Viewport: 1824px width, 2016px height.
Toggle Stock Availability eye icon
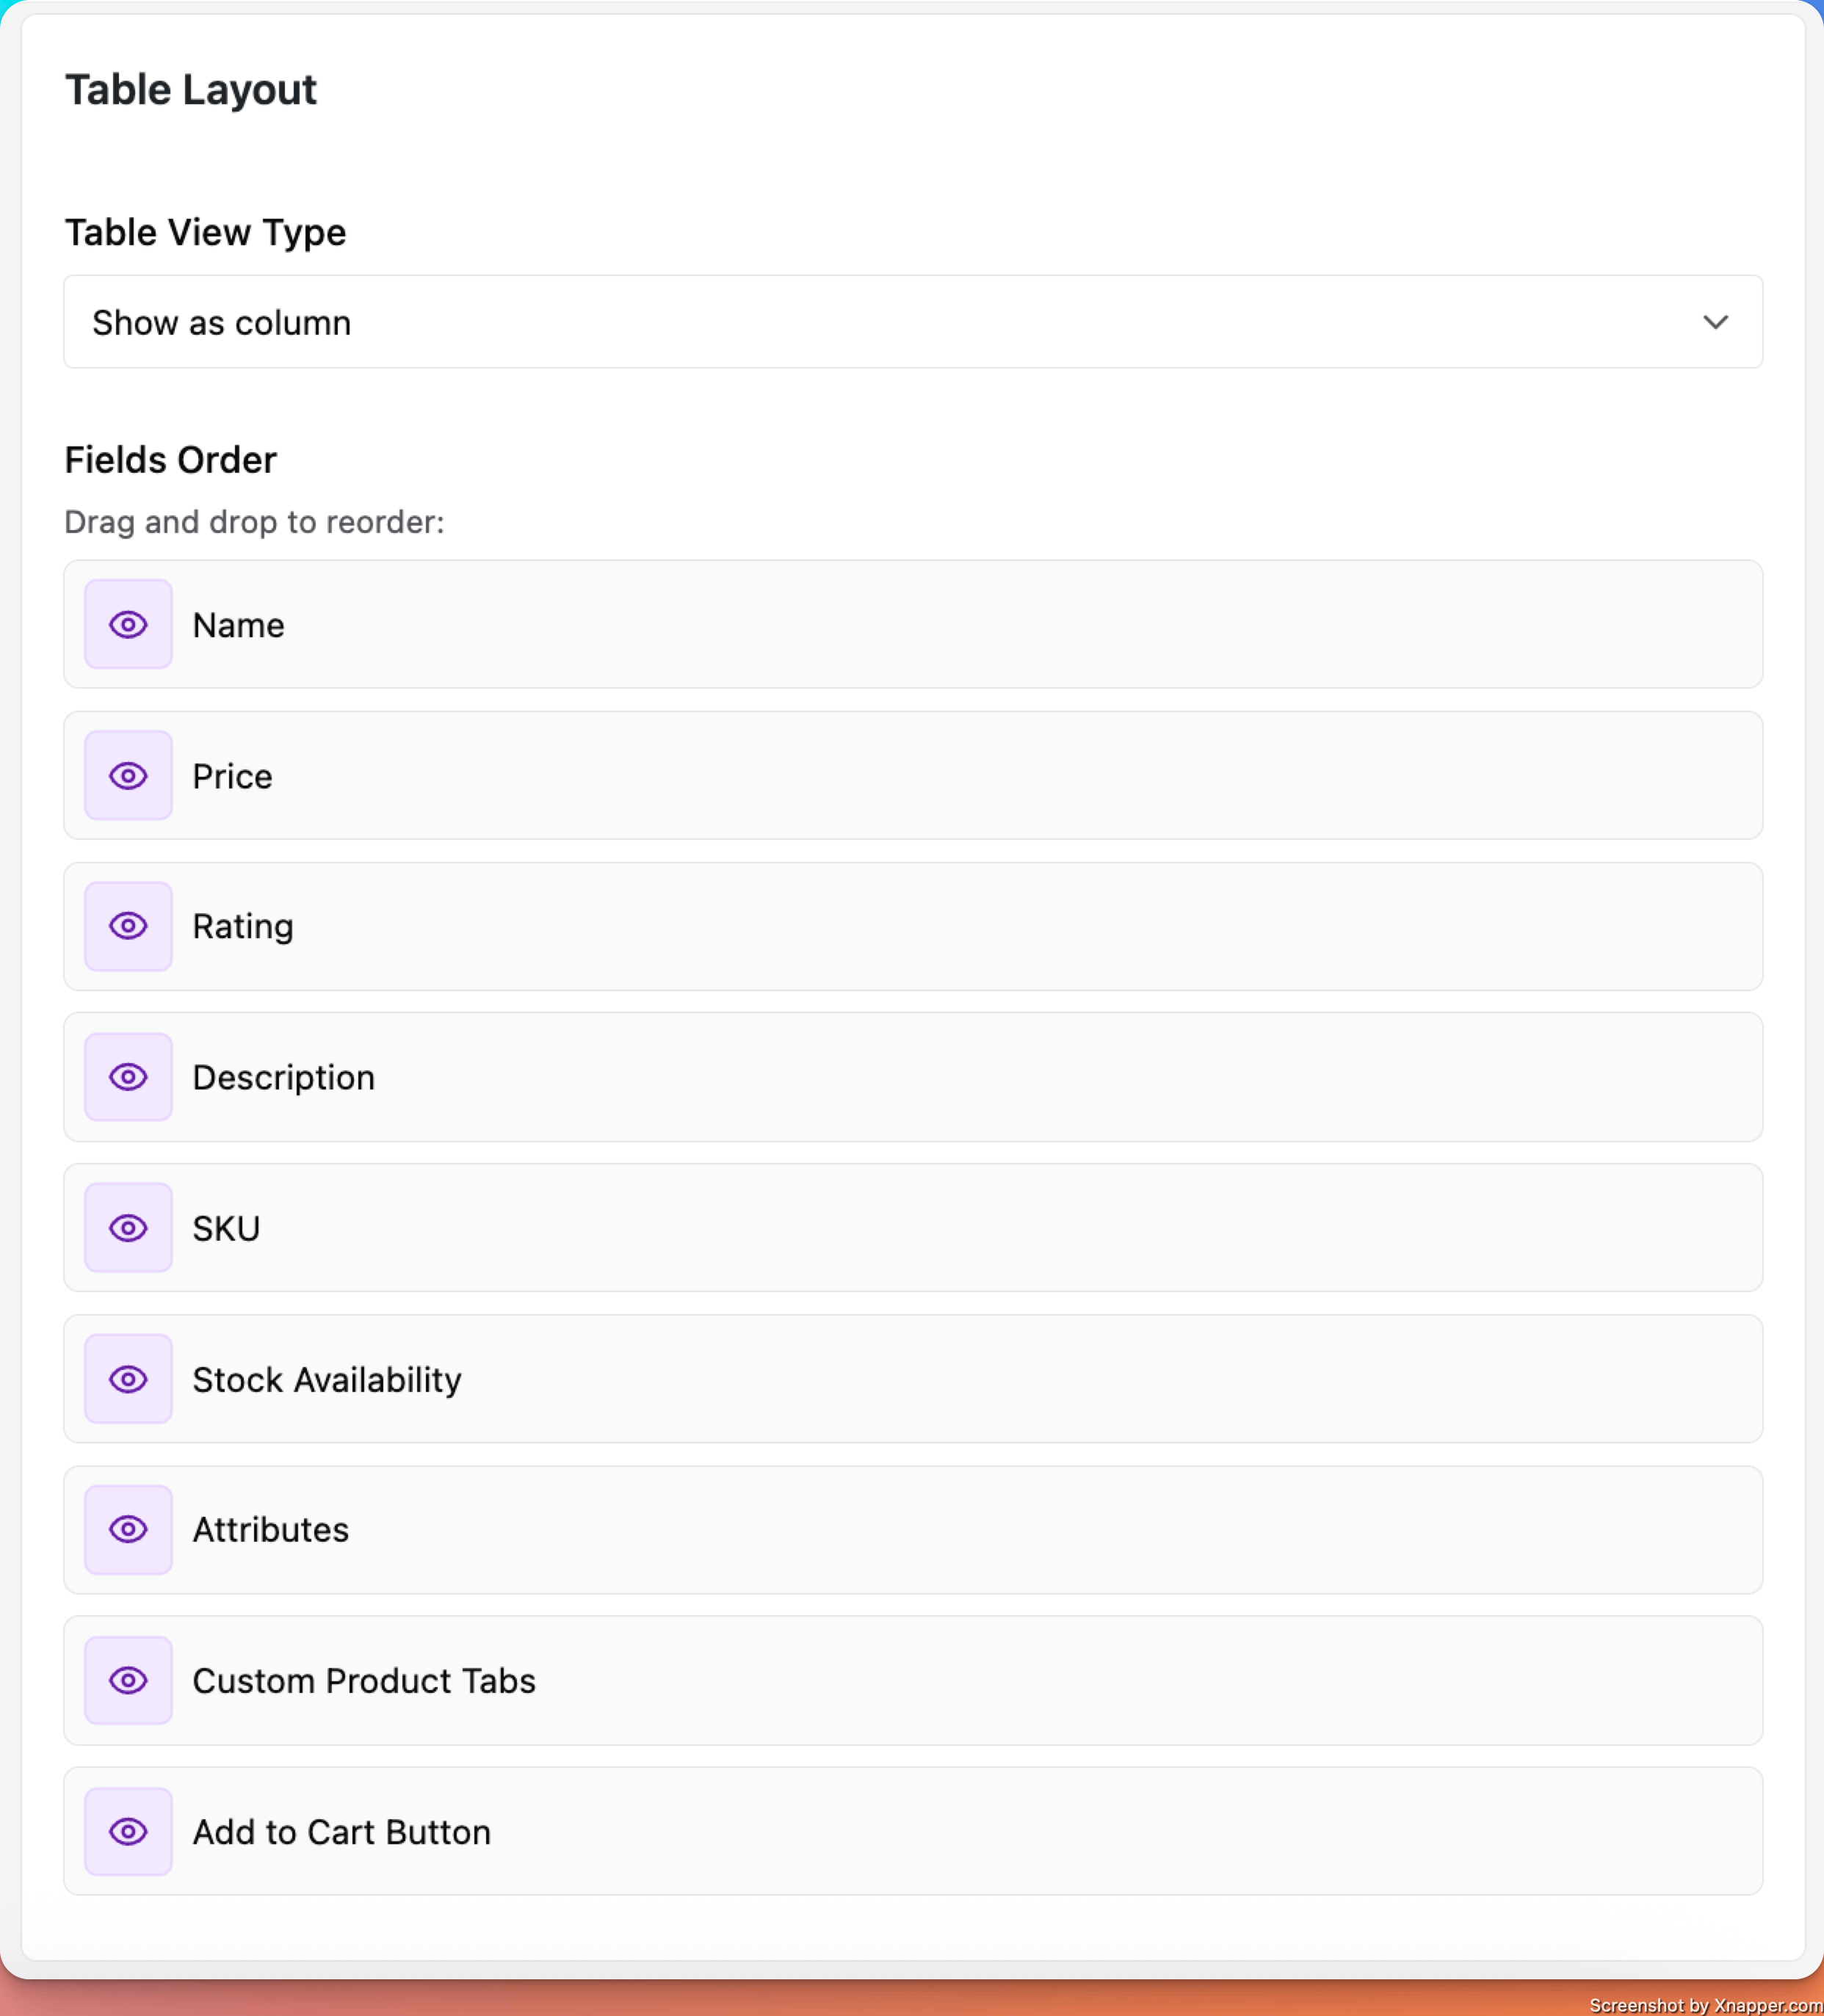point(128,1379)
